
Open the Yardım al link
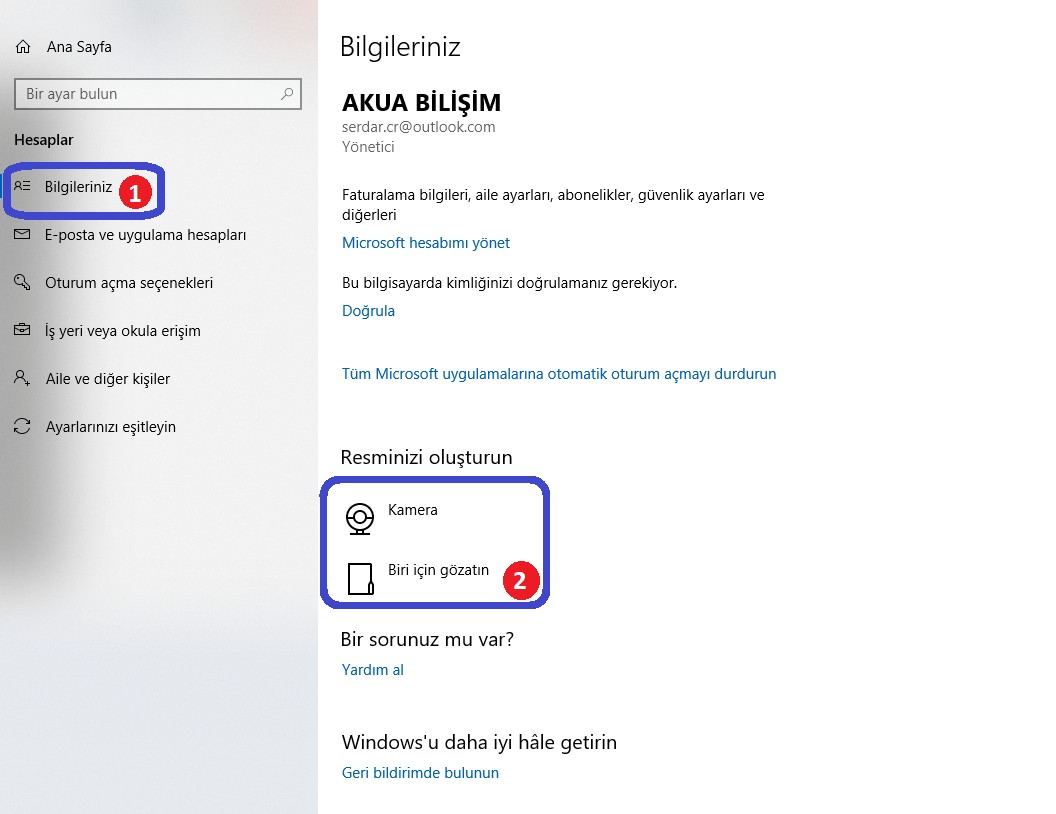tap(372, 670)
